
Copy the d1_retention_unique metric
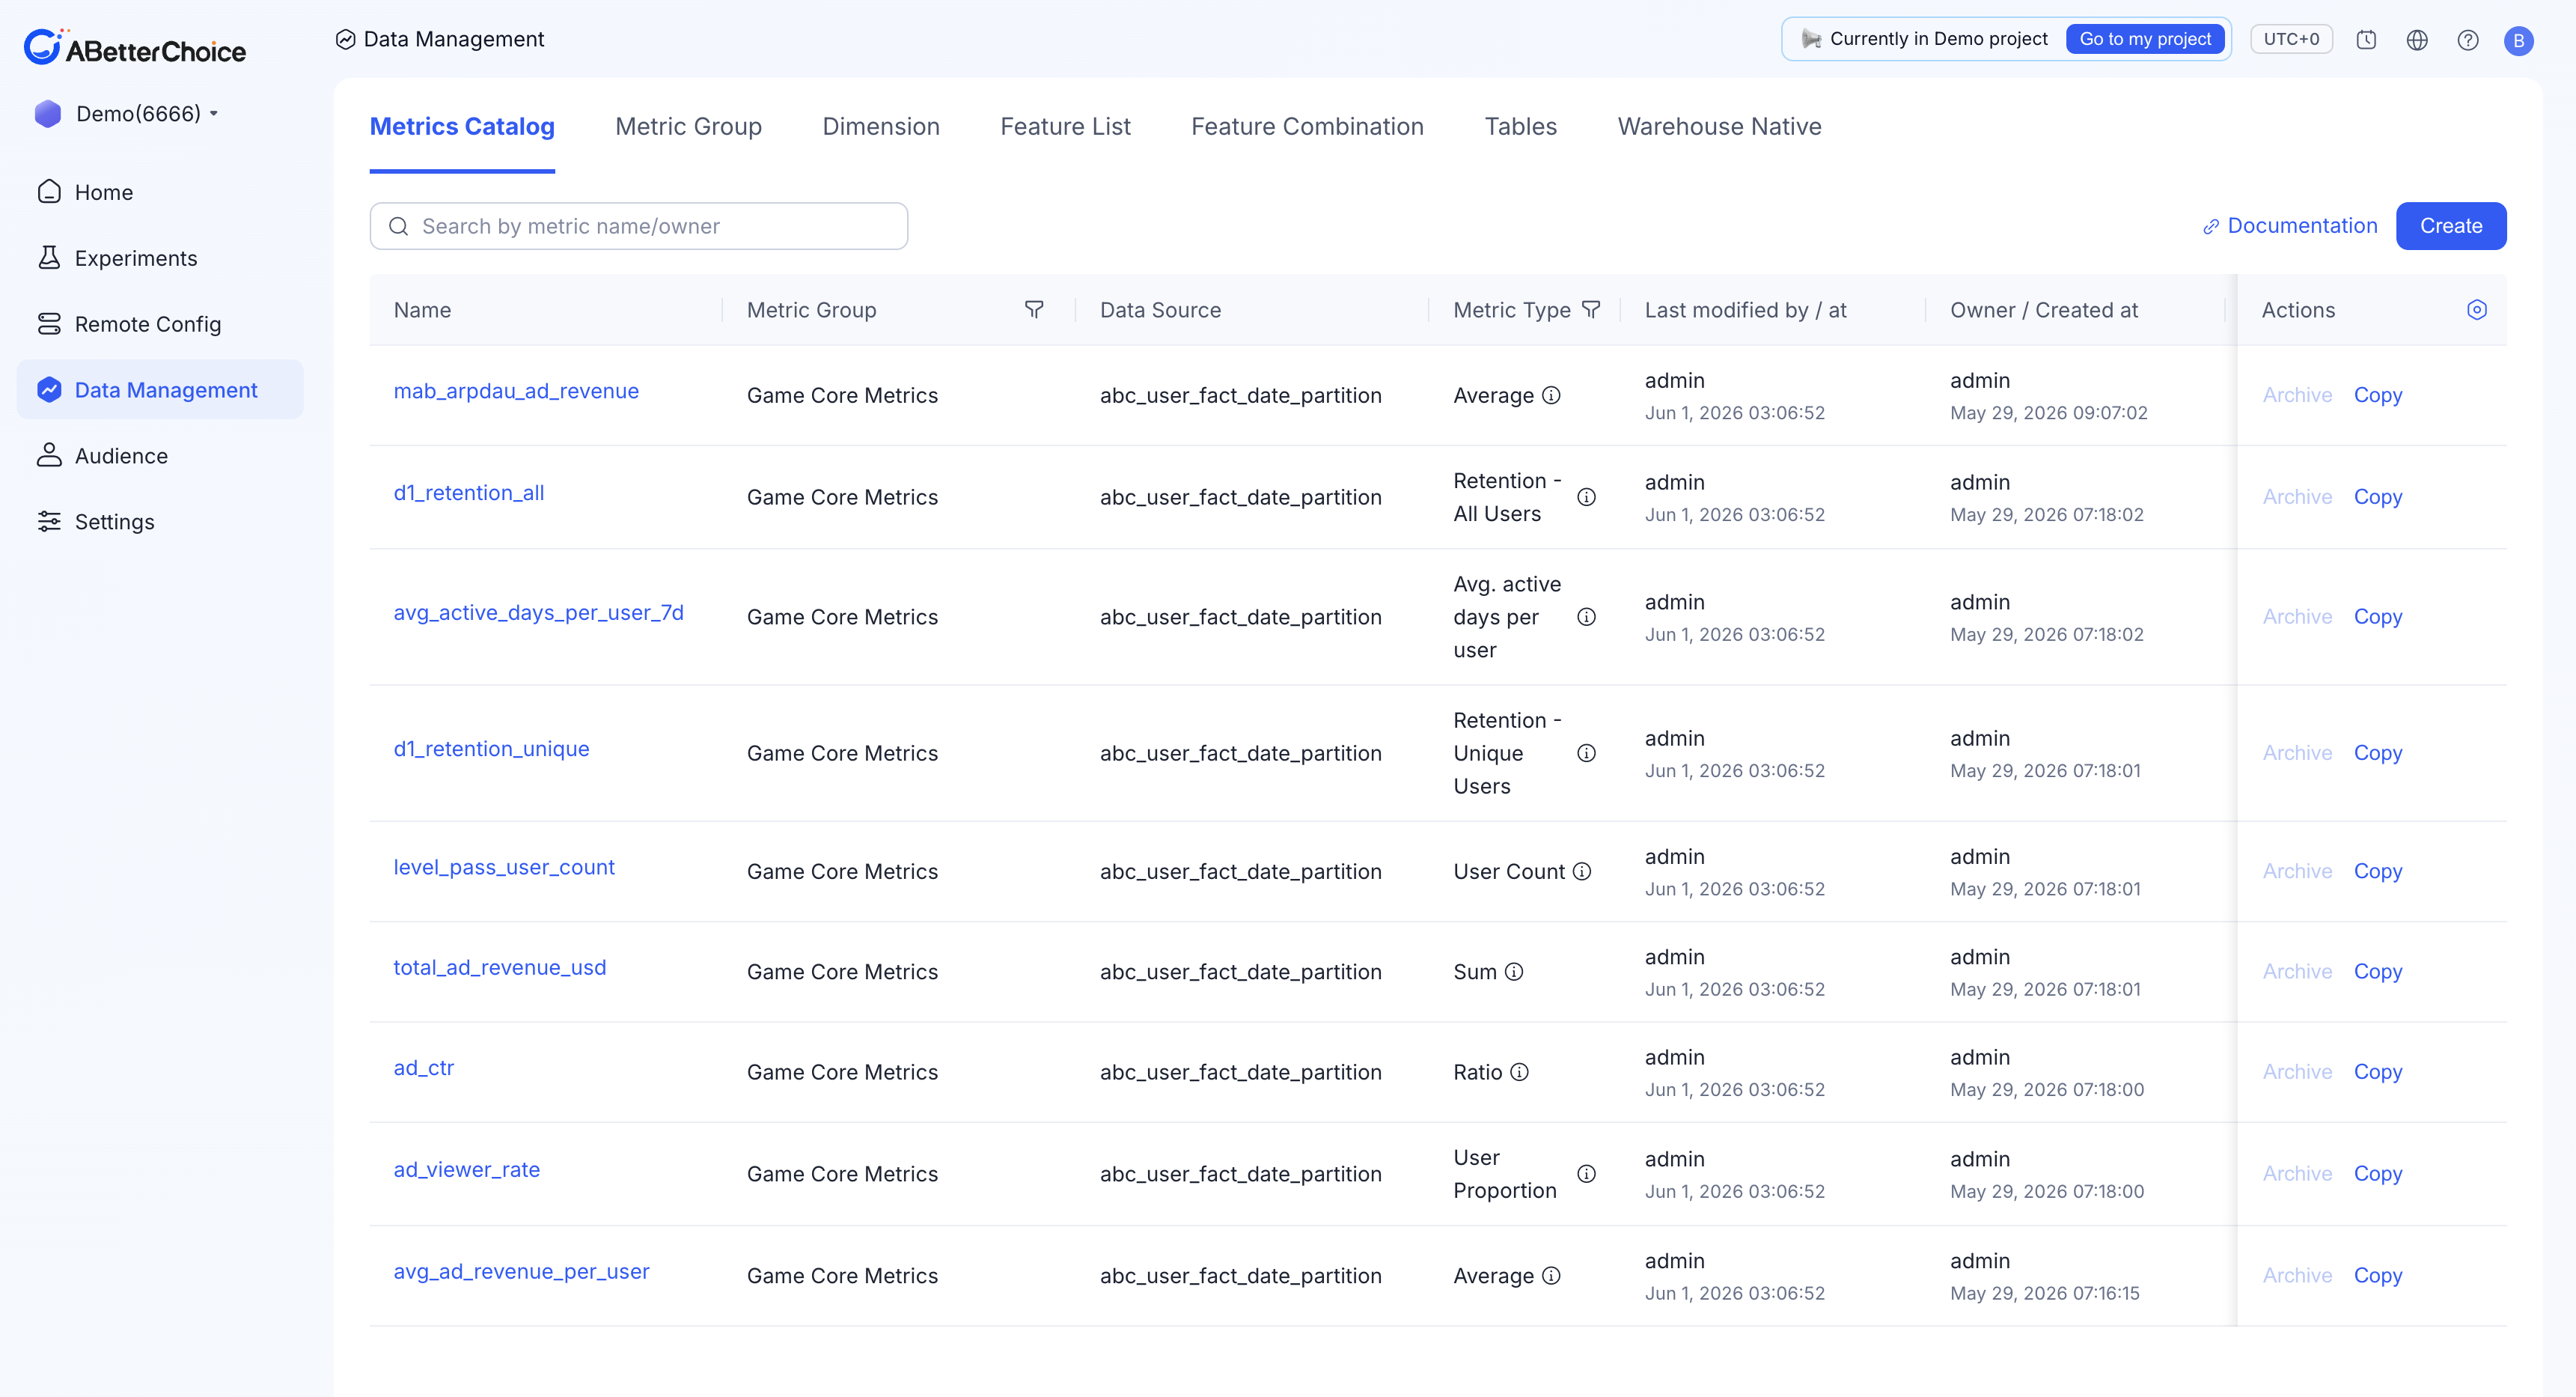[x=2377, y=753]
